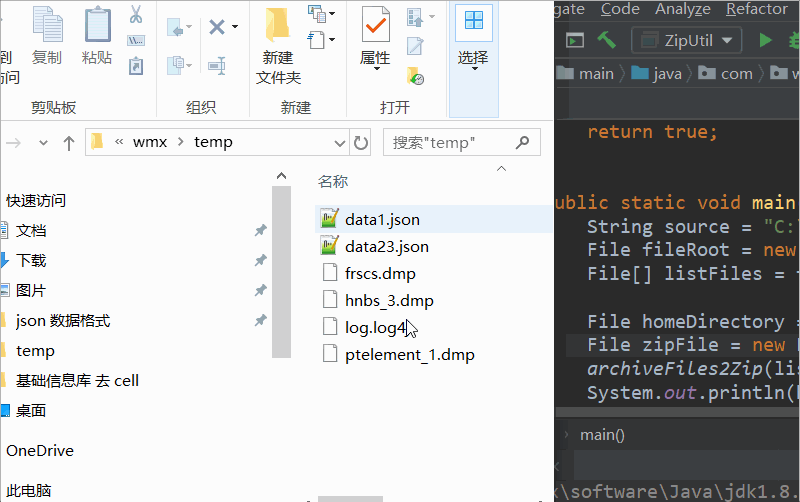This screenshot has height=502, width=800.
Task: Select 此电脑 in the navigation pane
Action: [29, 491]
